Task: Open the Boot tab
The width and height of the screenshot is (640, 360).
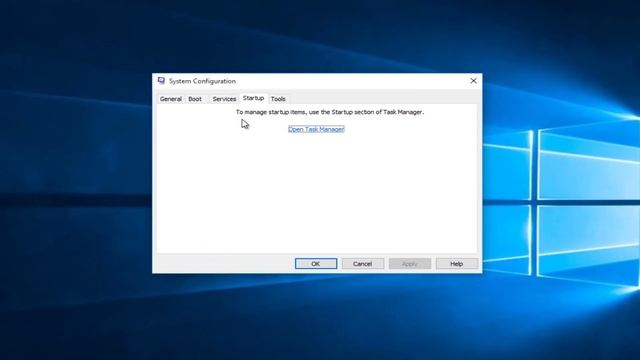Action: click(x=195, y=99)
